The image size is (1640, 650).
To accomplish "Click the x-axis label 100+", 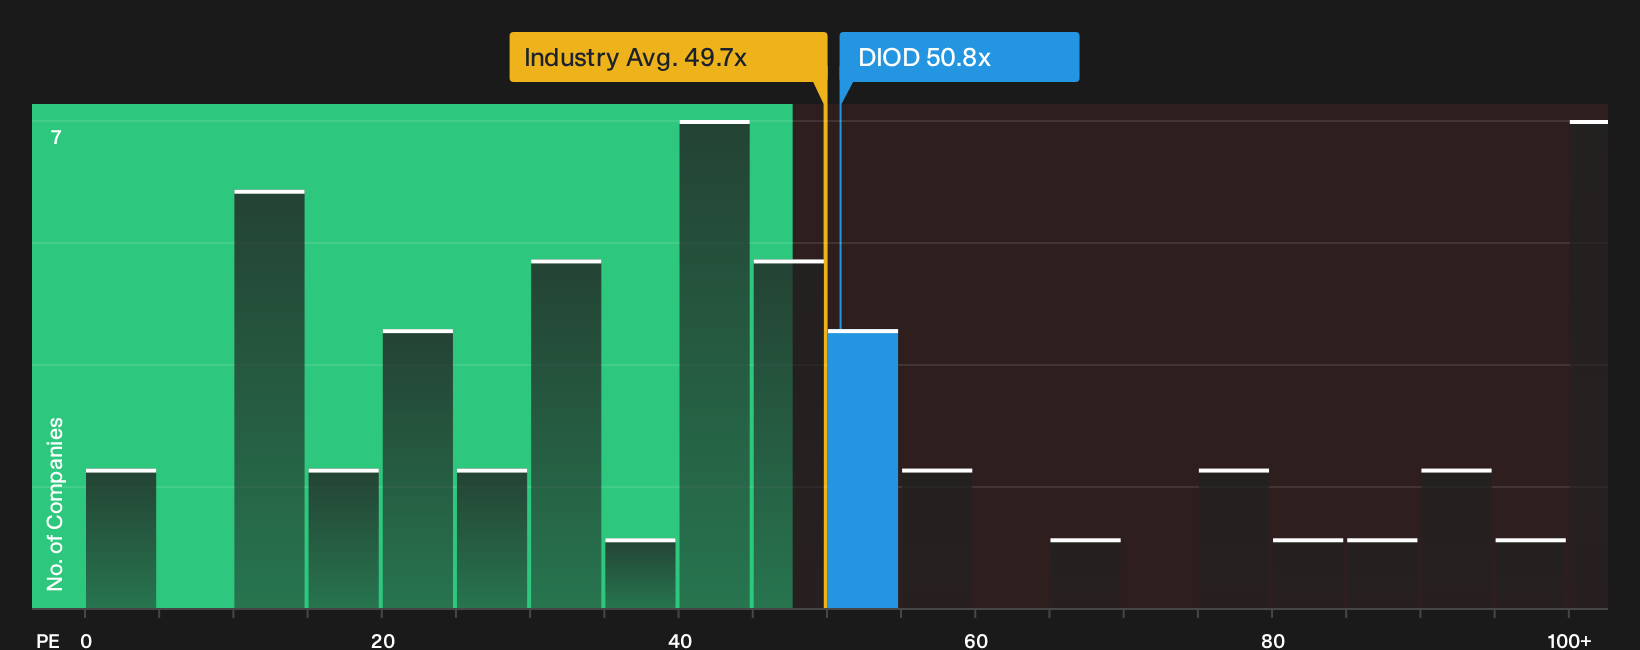I will pyautogui.click(x=1569, y=640).
